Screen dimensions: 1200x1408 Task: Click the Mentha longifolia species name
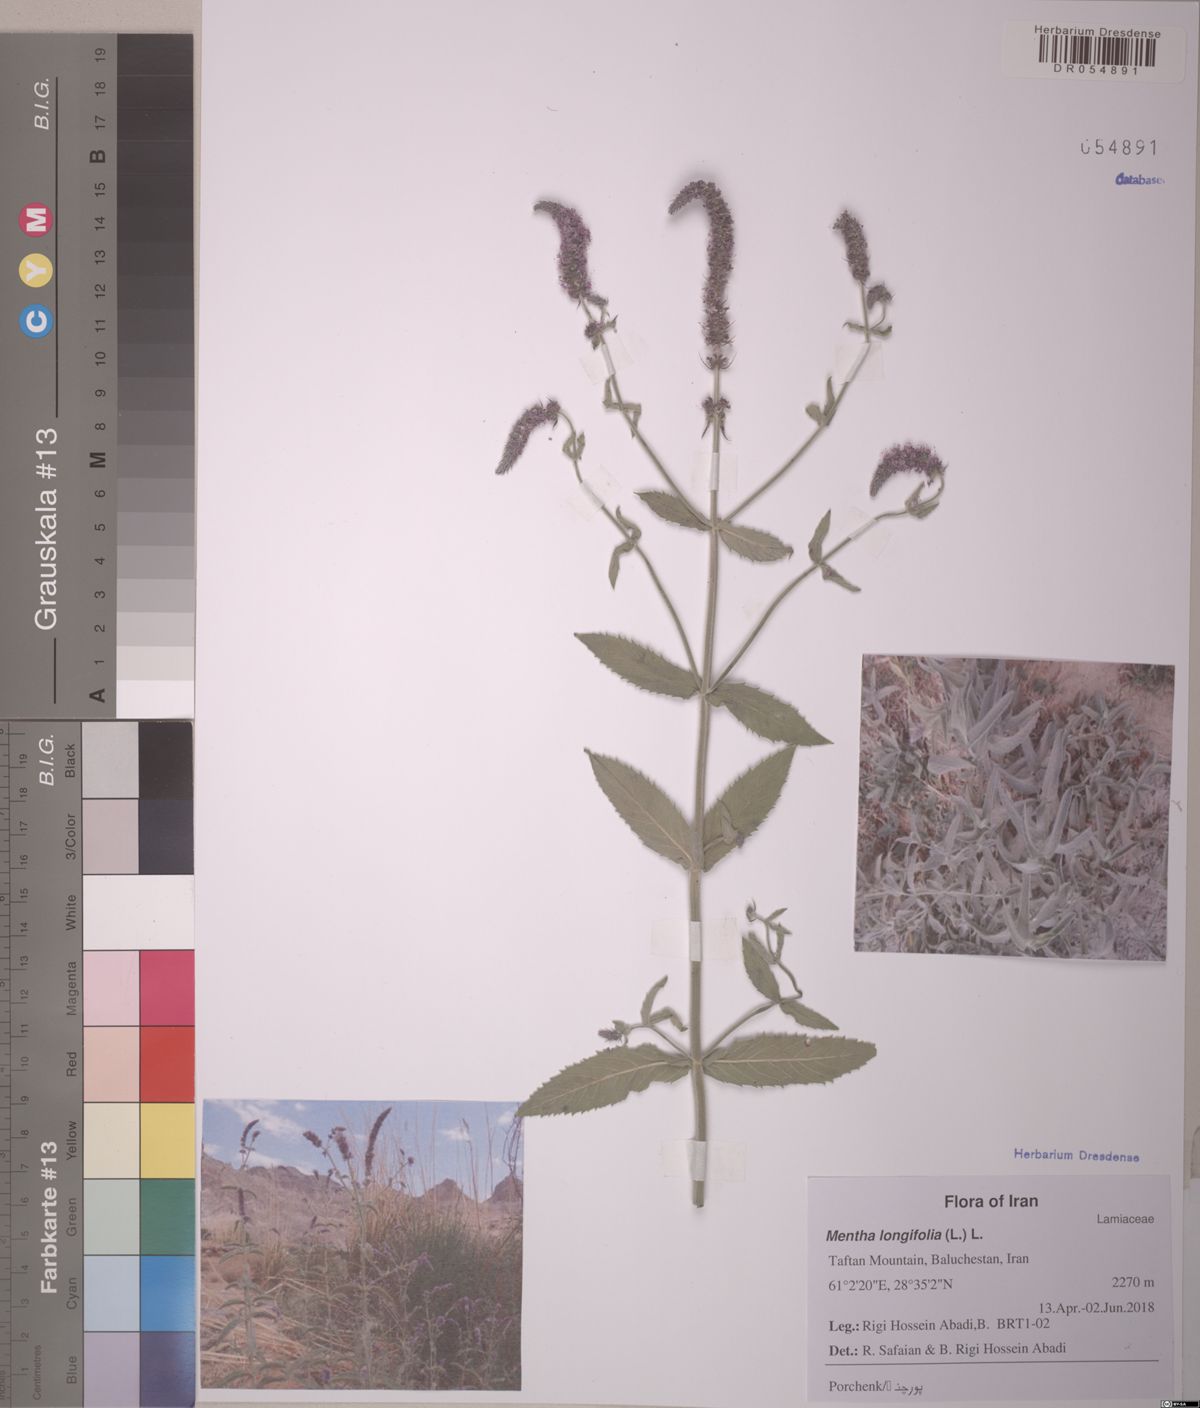pos(882,1236)
